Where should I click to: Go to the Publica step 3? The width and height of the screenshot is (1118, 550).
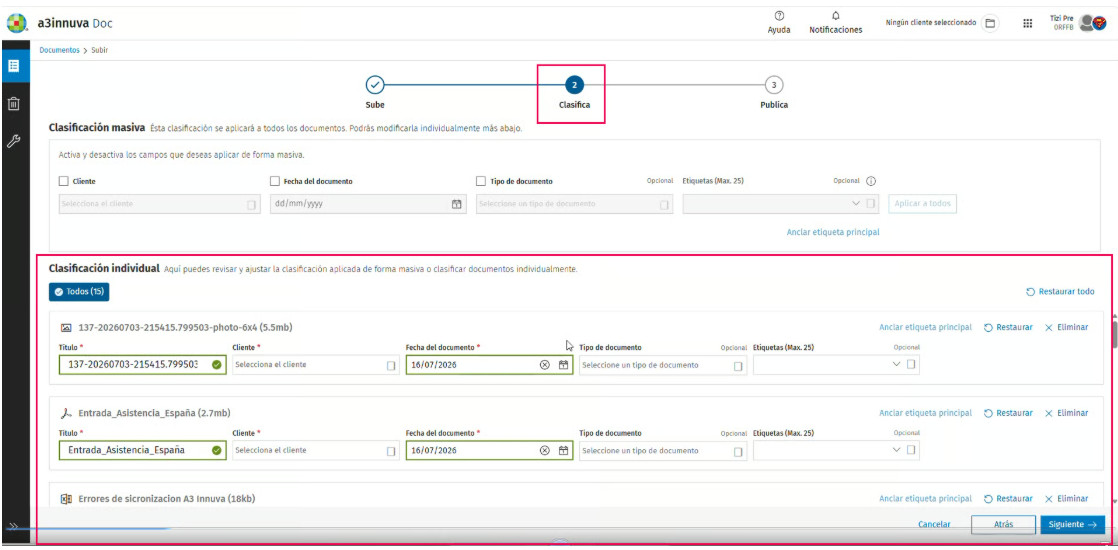(x=774, y=85)
